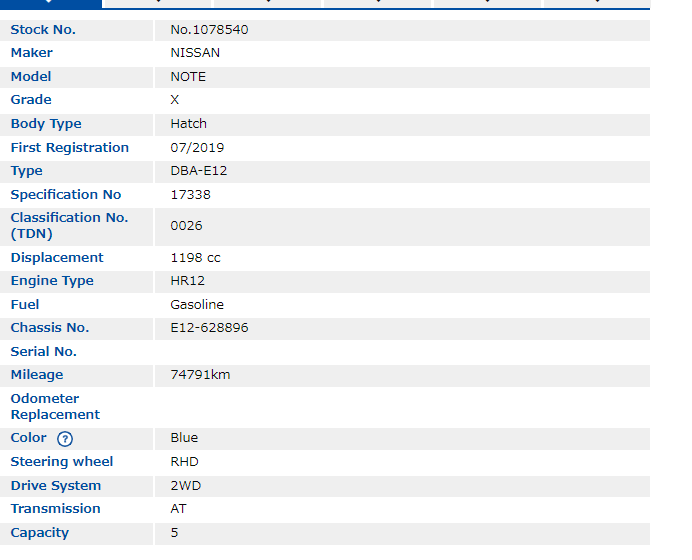Image resolution: width=692 pixels, height=560 pixels.
Task: Click the Specification No value 17338
Action: point(190,195)
